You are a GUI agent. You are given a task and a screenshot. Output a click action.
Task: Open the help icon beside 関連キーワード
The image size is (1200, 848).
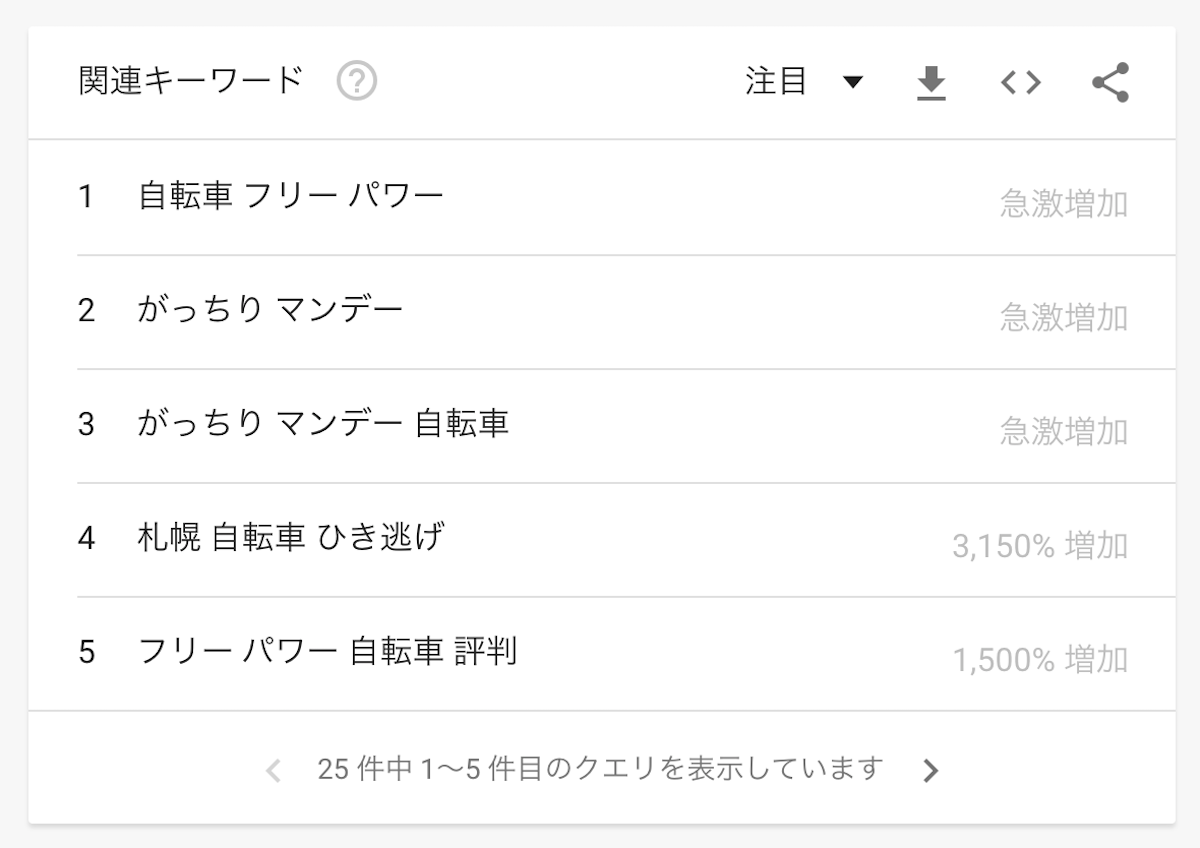(357, 81)
